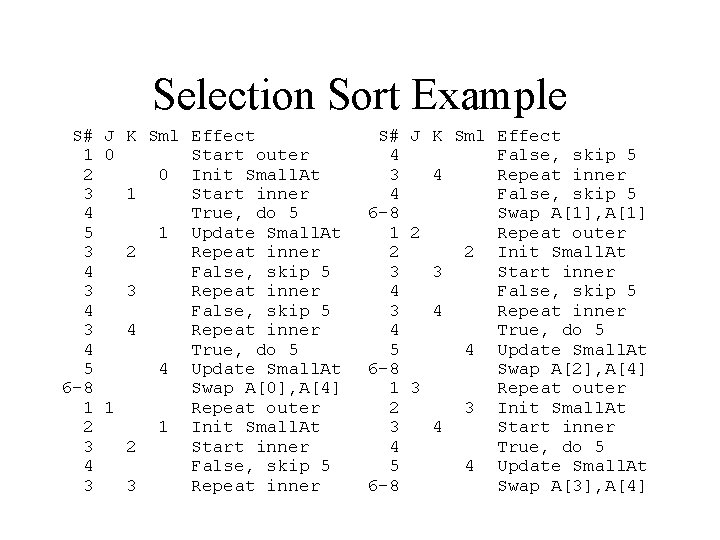The width and height of the screenshot is (720, 540).
Task: Select the right column Effect header
Action: tap(529, 136)
